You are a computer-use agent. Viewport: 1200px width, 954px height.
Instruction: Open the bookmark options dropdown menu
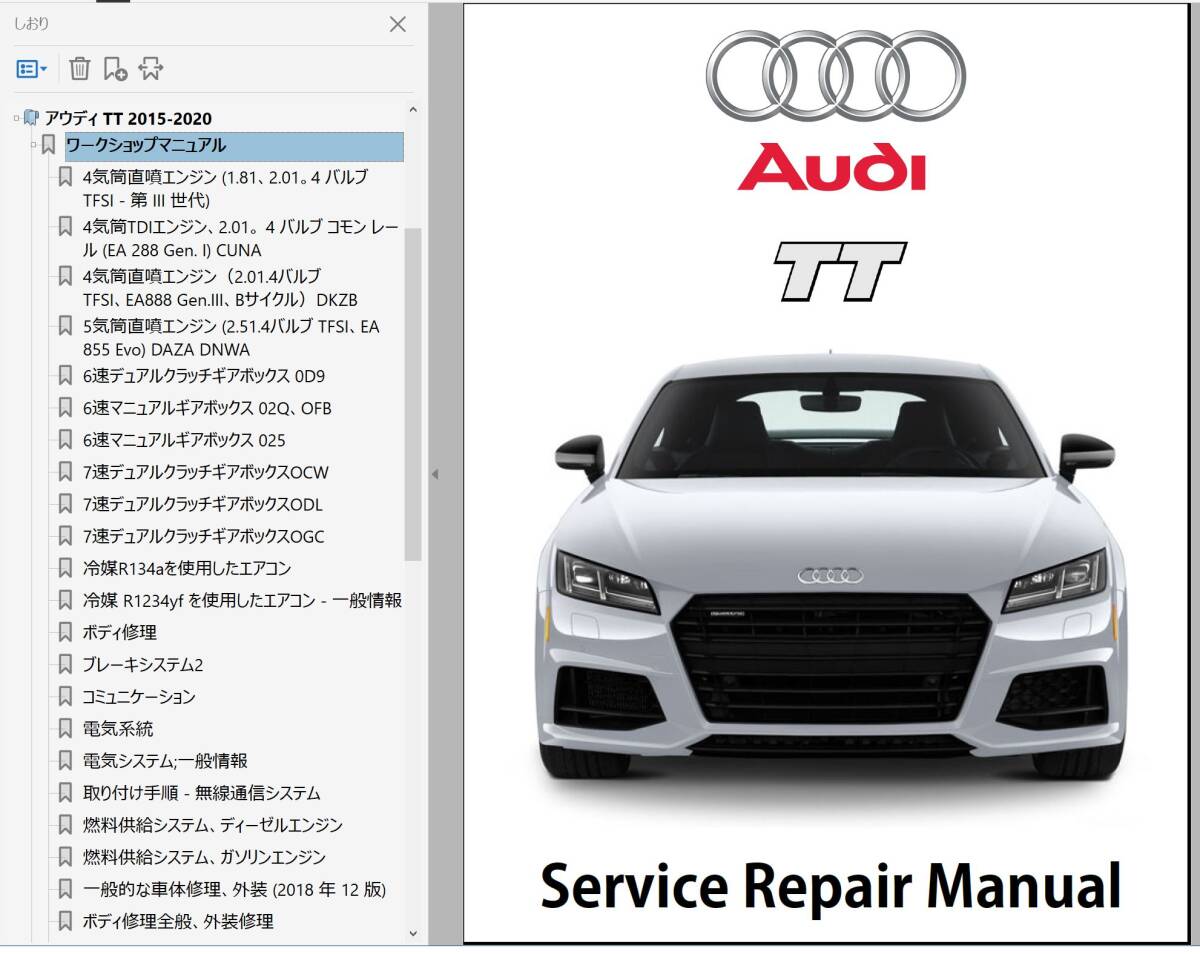tap(32, 69)
